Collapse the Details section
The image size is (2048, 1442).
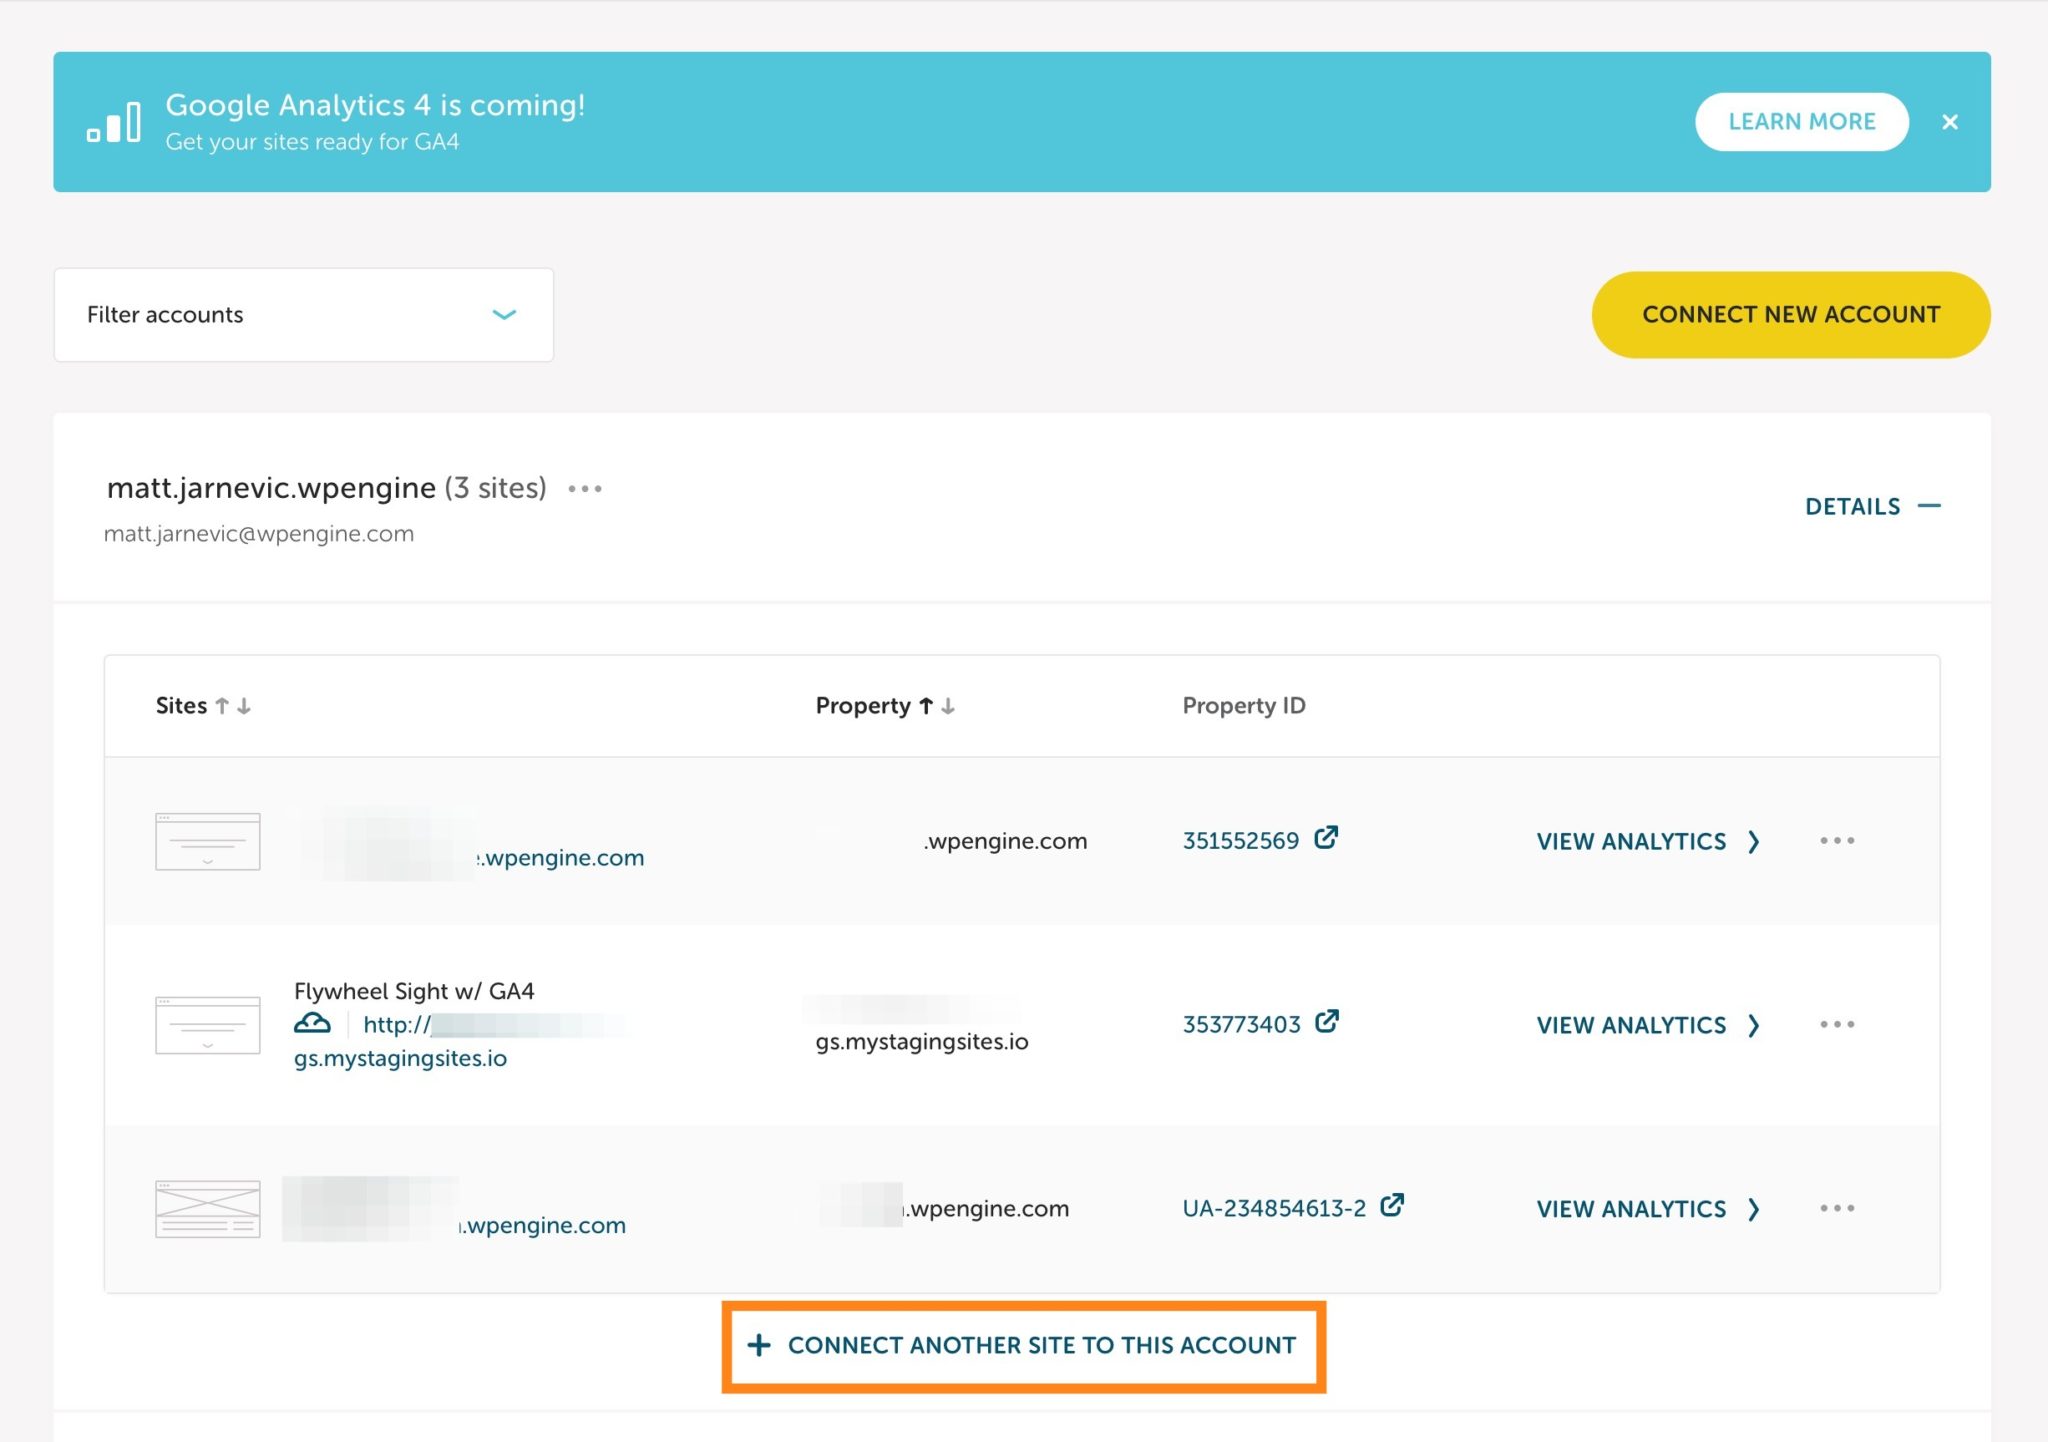[1932, 506]
